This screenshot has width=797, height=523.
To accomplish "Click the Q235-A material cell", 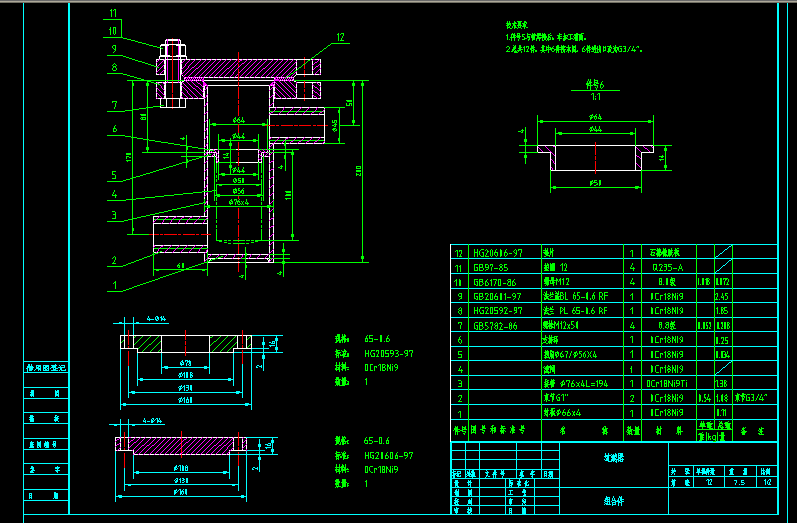I will [x=666, y=268].
